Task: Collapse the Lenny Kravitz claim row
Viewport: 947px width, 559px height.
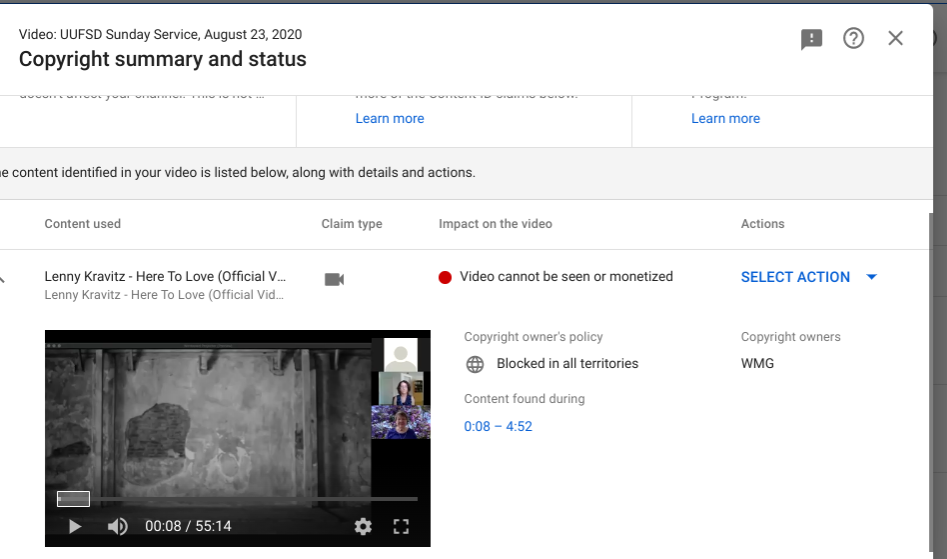Action: [x=2, y=279]
